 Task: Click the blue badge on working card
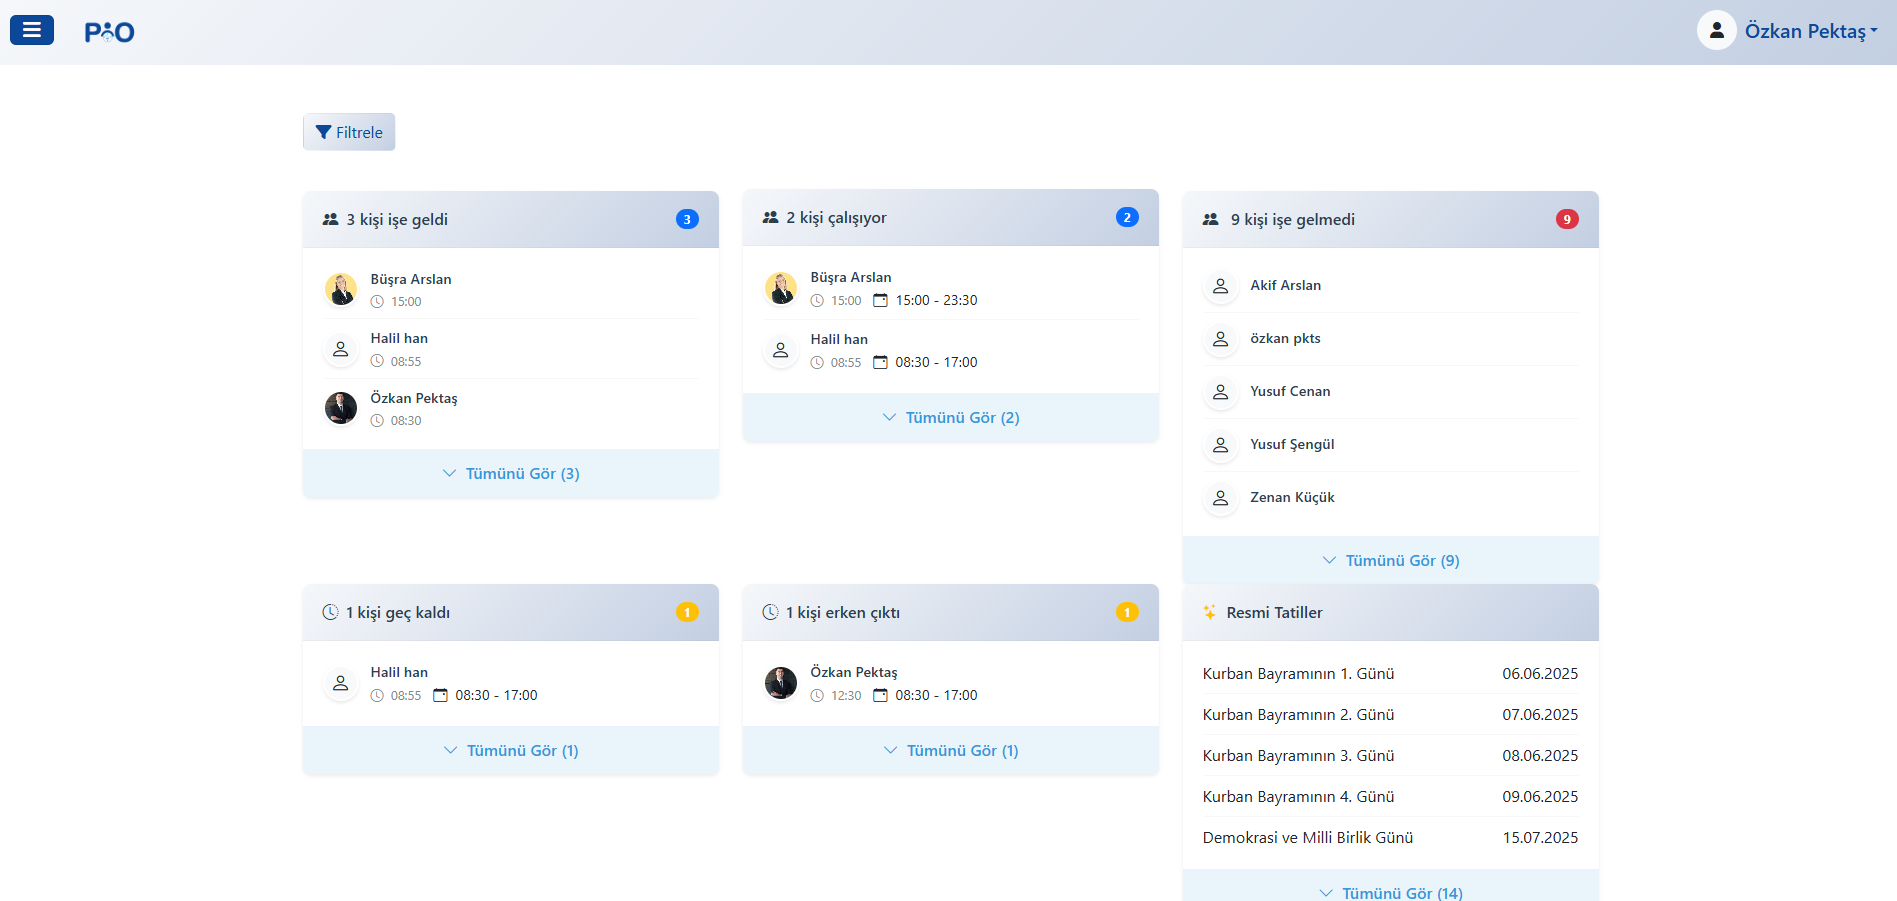click(x=1127, y=217)
